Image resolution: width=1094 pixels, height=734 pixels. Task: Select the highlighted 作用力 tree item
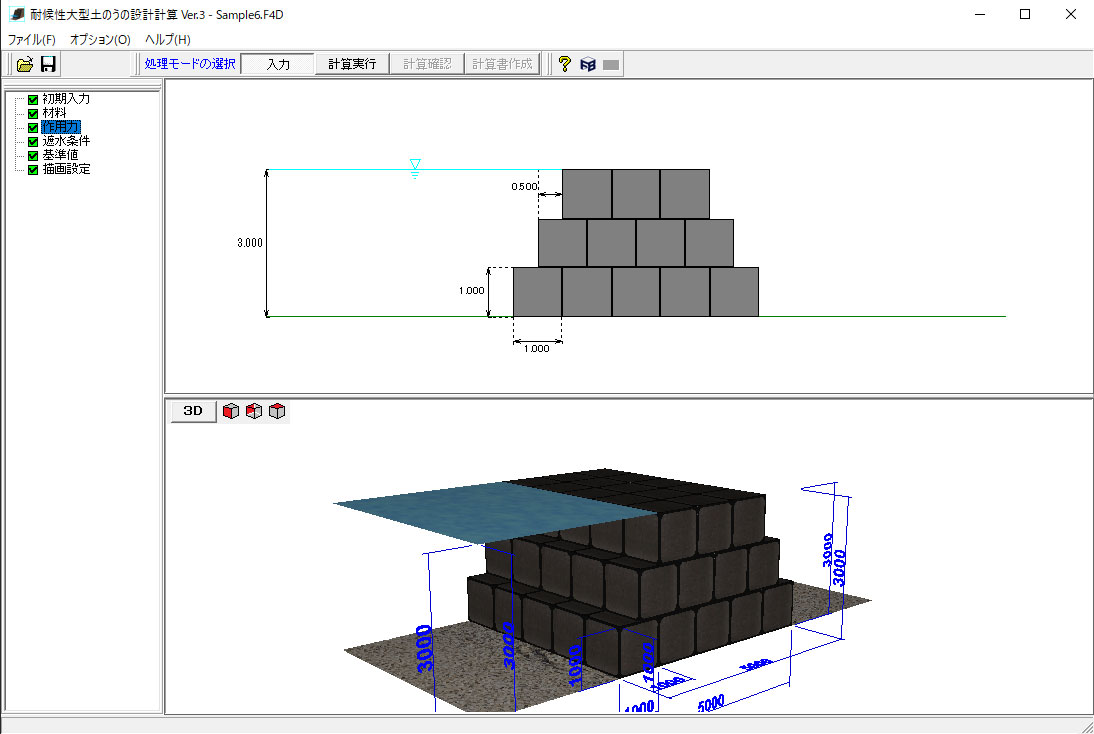pos(60,127)
